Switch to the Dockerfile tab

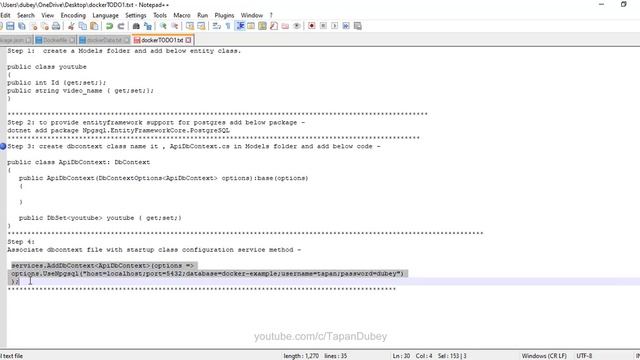[x=55, y=40]
